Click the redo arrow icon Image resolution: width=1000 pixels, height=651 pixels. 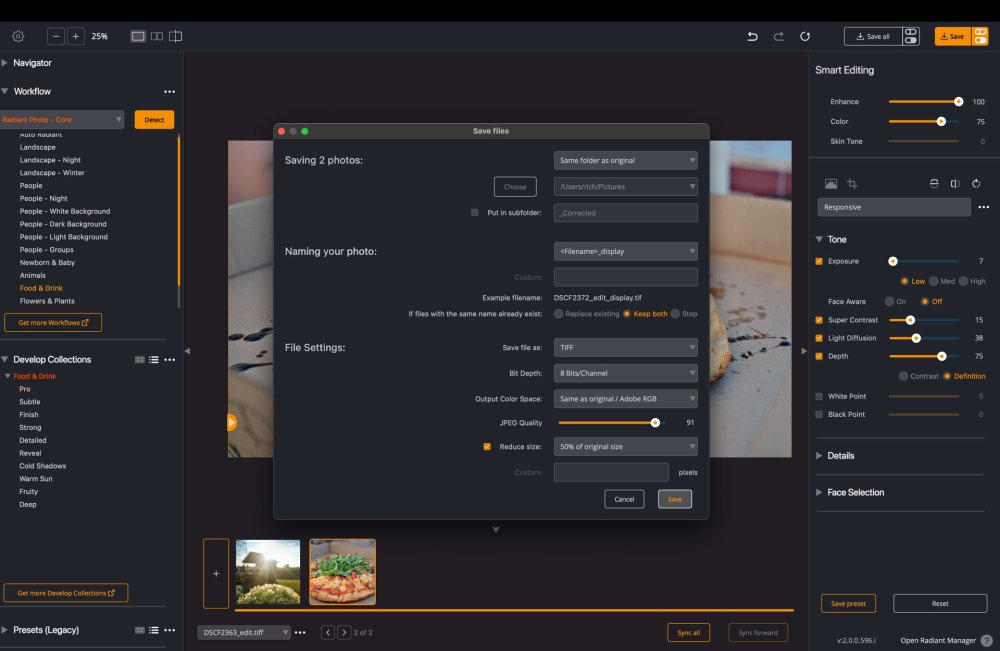pyautogui.click(x=779, y=36)
